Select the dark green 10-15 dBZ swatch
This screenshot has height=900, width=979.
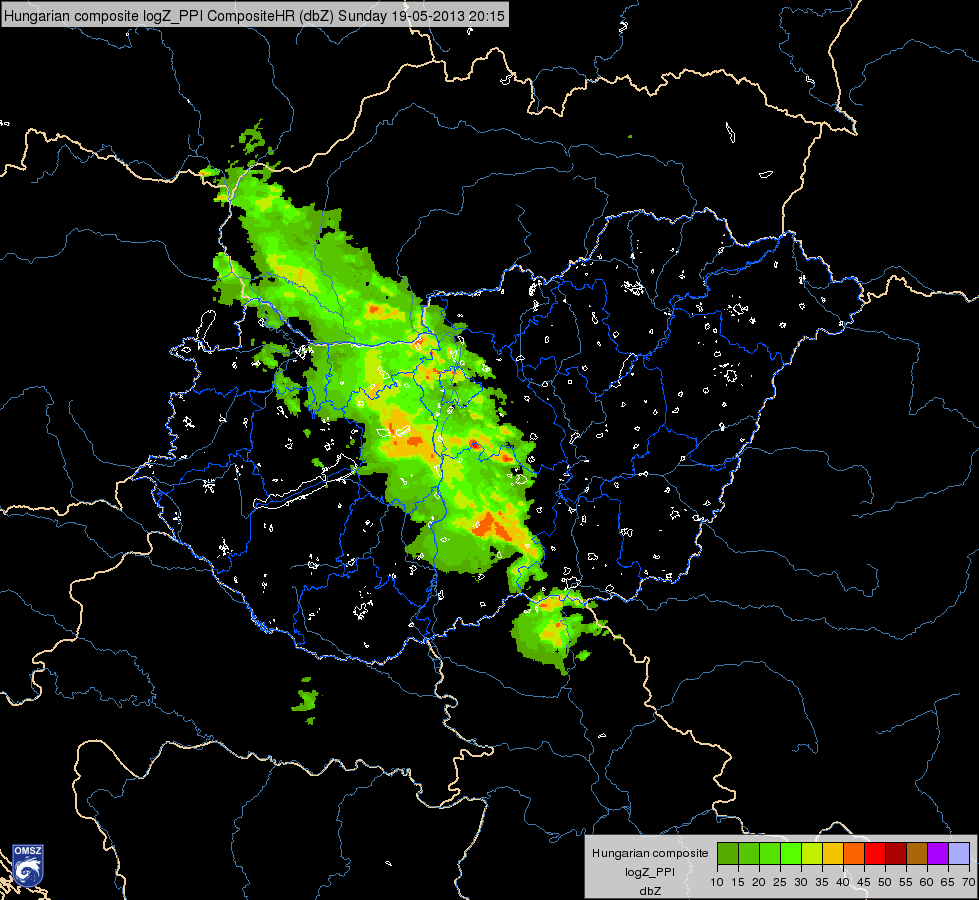point(728,853)
